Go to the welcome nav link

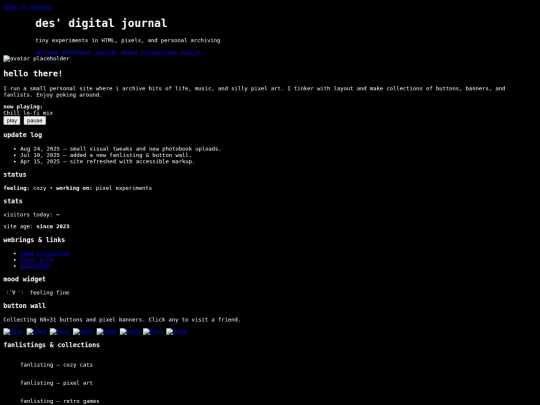point(47,52)
